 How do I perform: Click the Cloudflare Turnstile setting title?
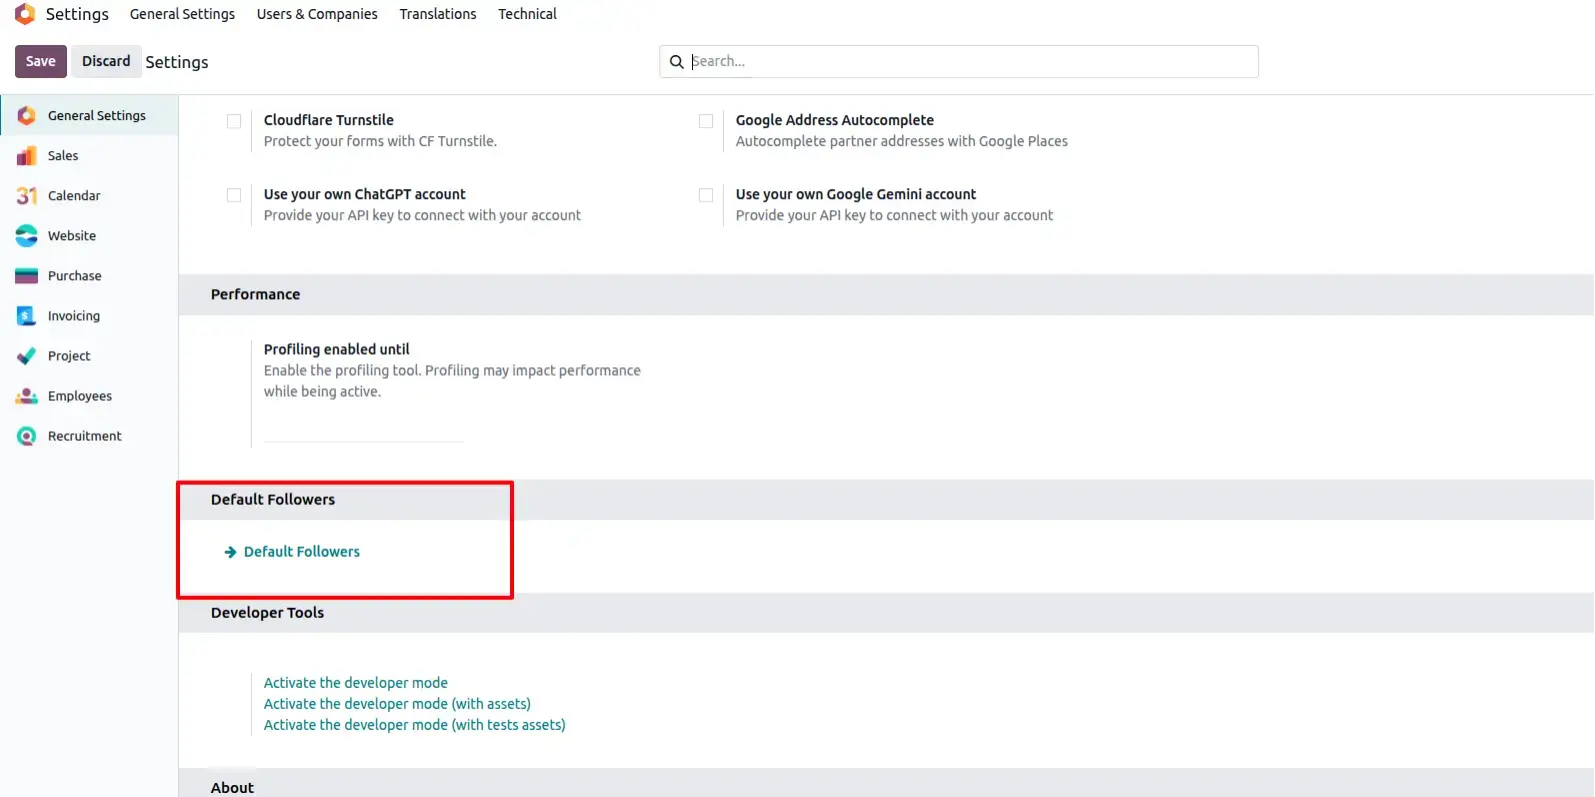pyautogui.click(x=329, y=120)
